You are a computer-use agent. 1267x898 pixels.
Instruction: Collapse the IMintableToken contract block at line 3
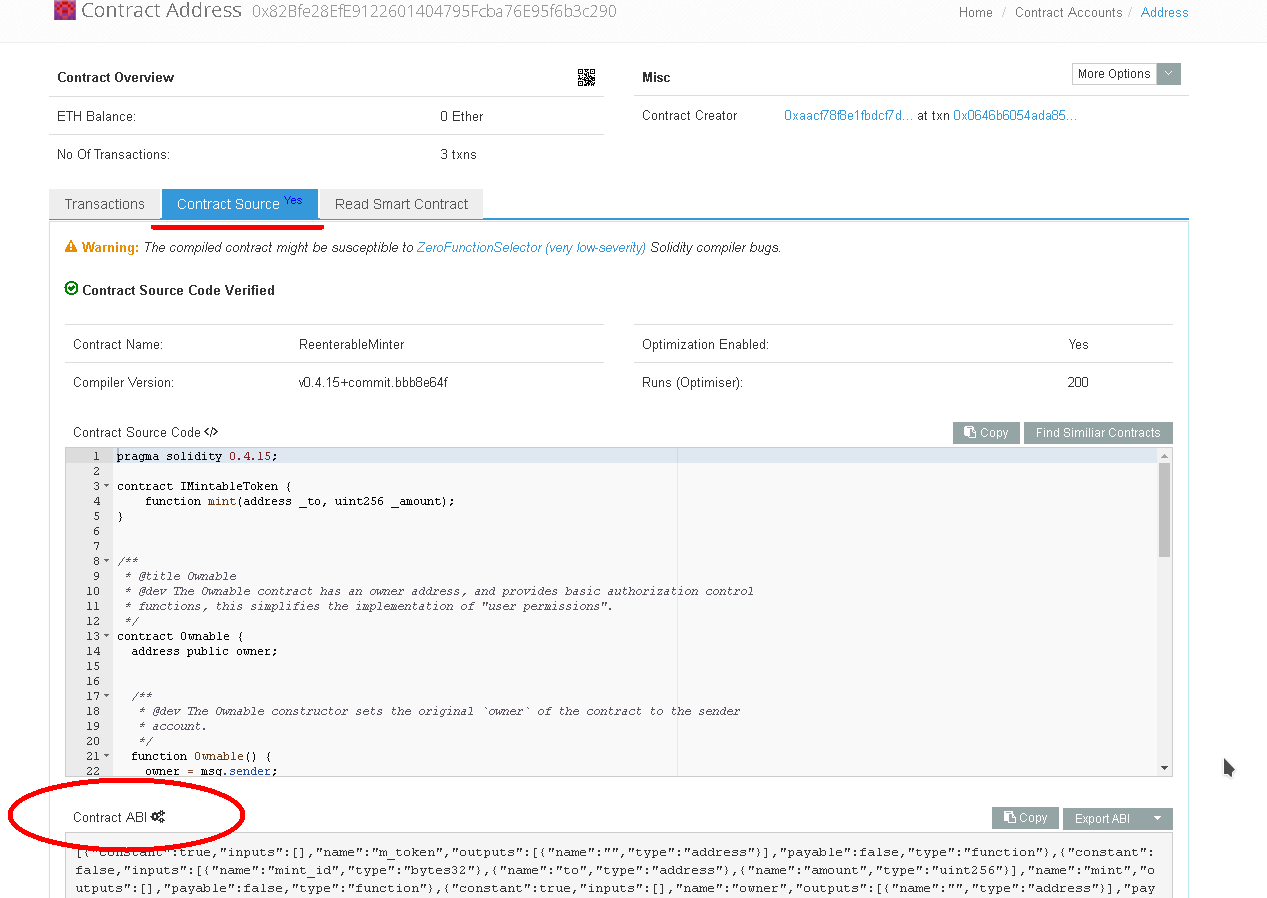106,485
